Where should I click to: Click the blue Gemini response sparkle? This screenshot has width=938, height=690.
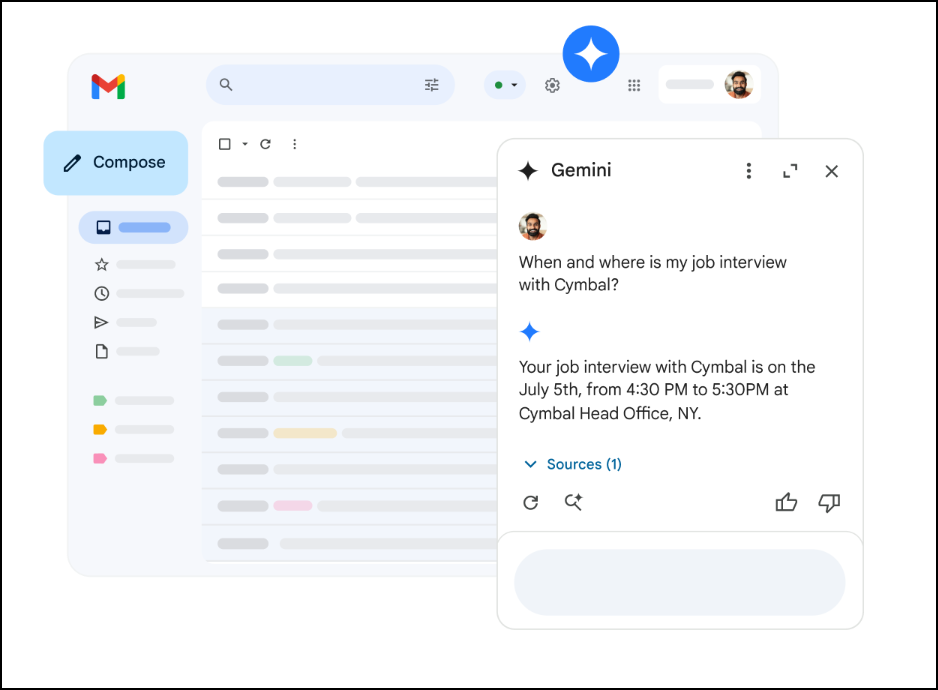[529, 332]
